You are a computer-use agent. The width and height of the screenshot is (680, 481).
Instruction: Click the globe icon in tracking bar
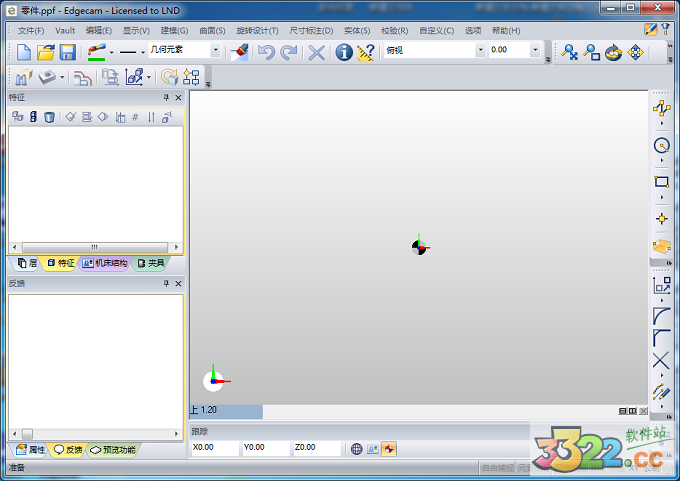point(356,449)
